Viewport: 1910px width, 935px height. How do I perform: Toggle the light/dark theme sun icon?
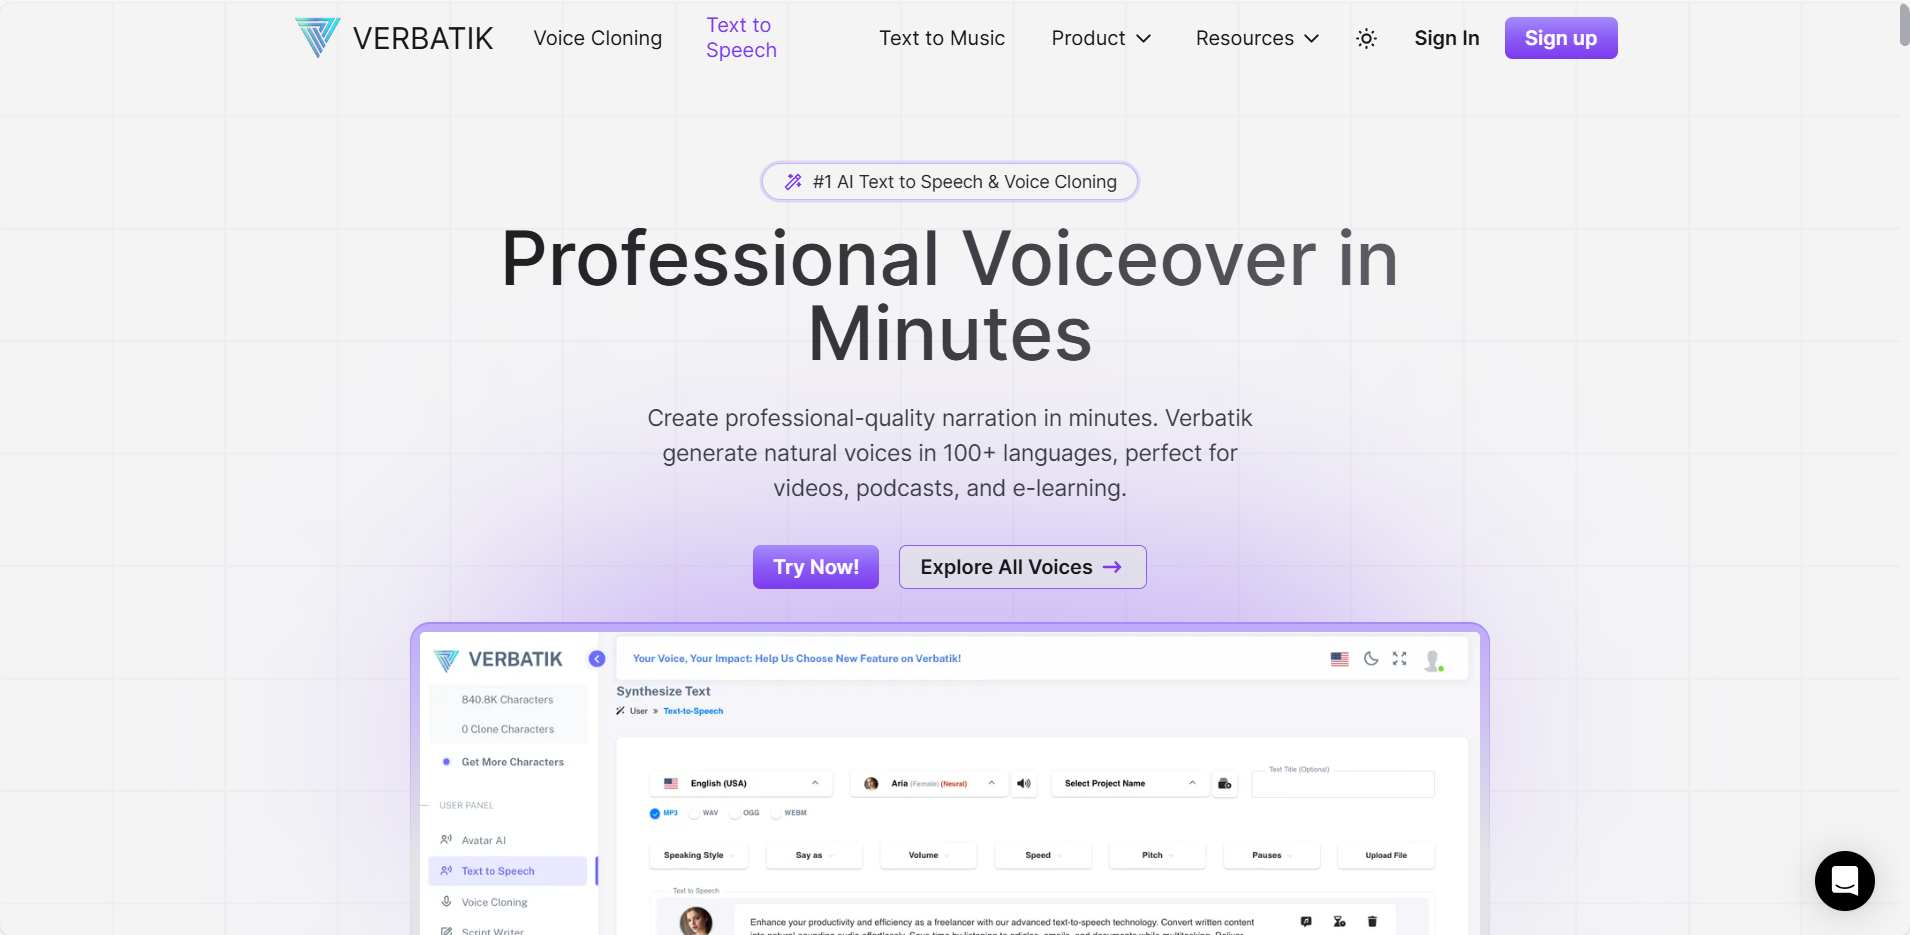tap(1366, 39)
